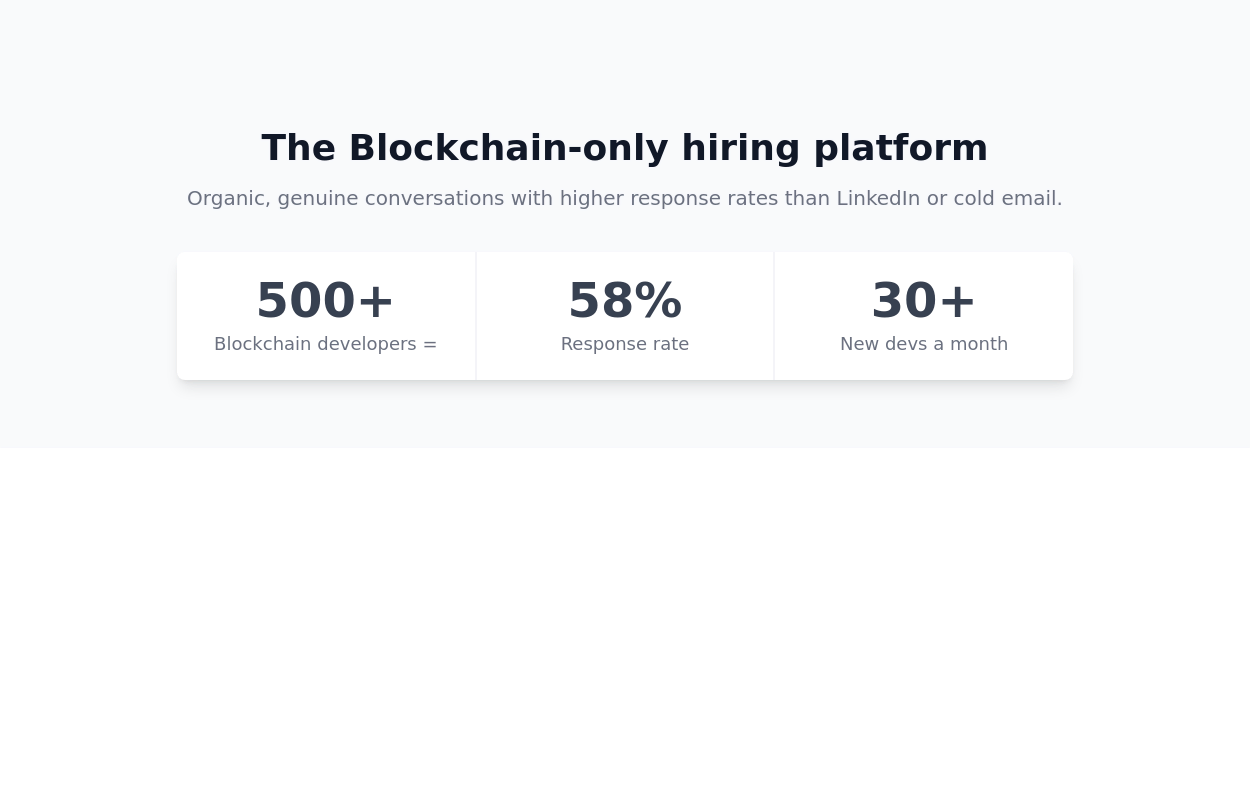The image size is (1250, 800).
Task: Click the word "hiring" in the heading
Action: click(x=740, y=148)
